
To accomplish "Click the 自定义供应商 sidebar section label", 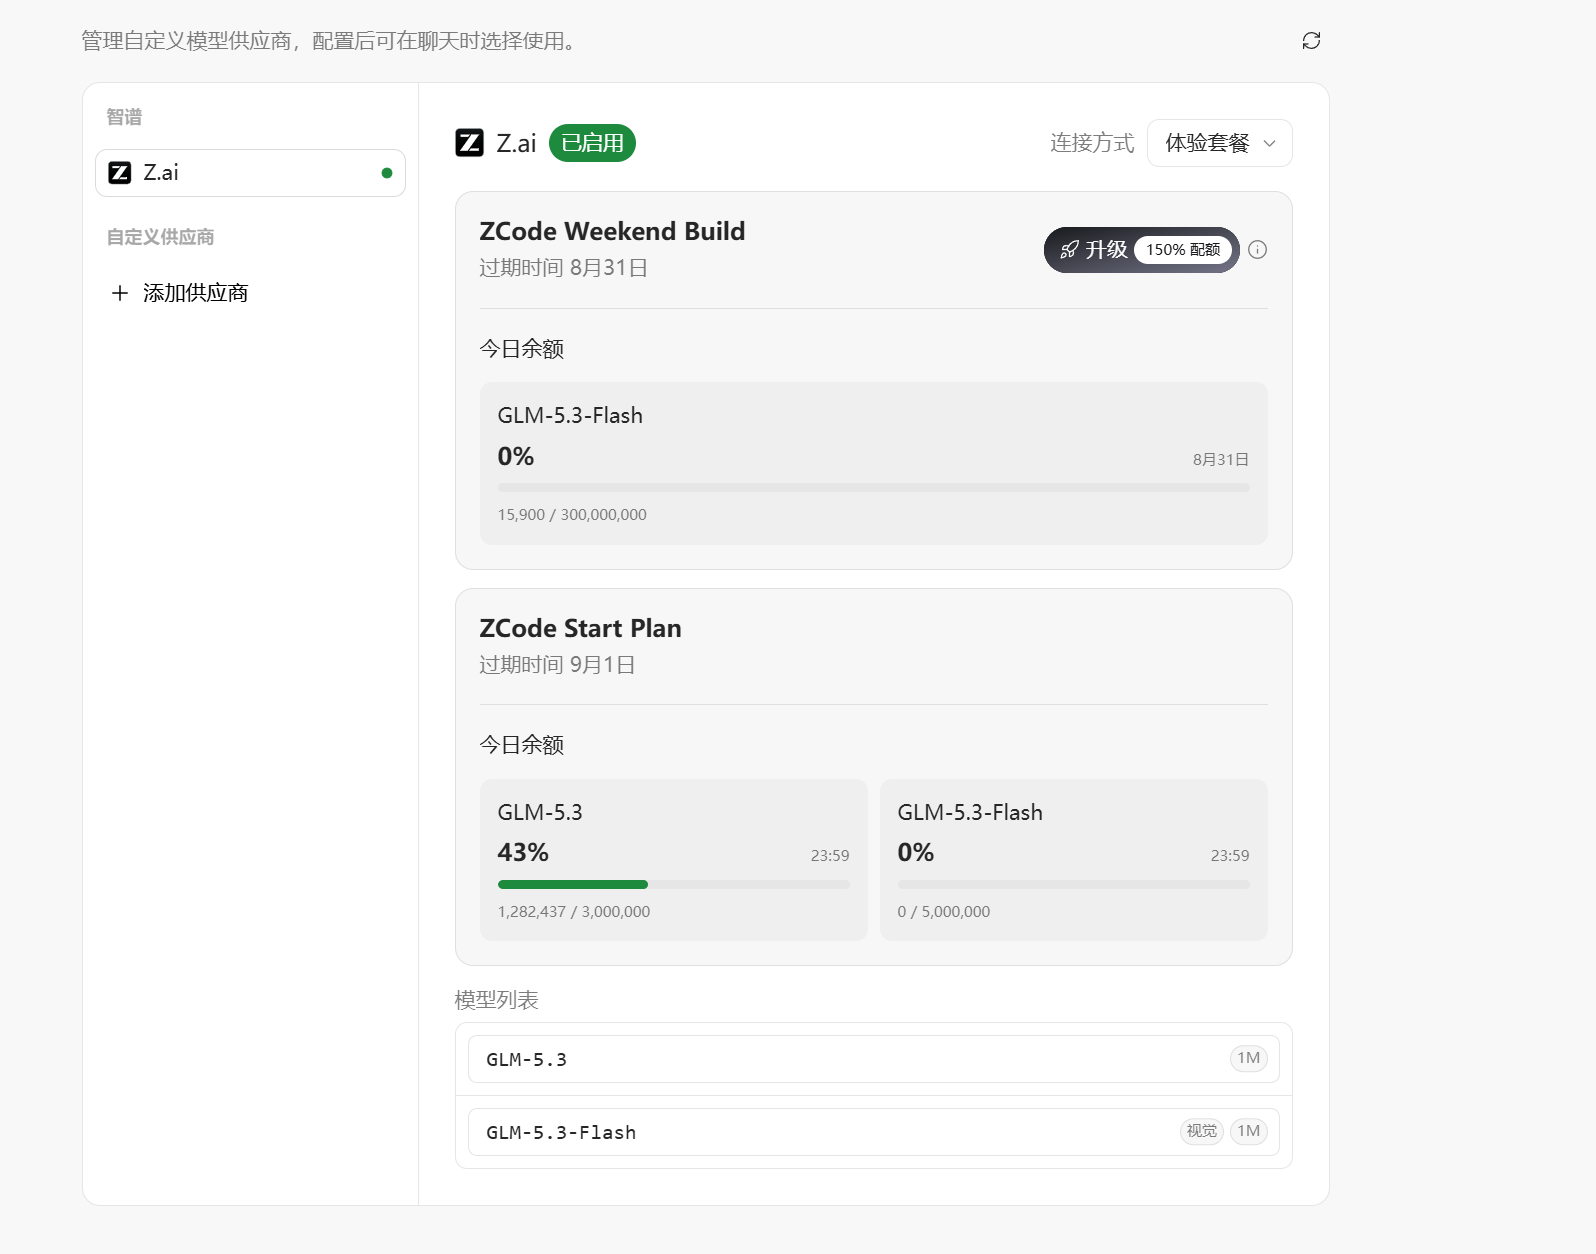I will point(160,237).
